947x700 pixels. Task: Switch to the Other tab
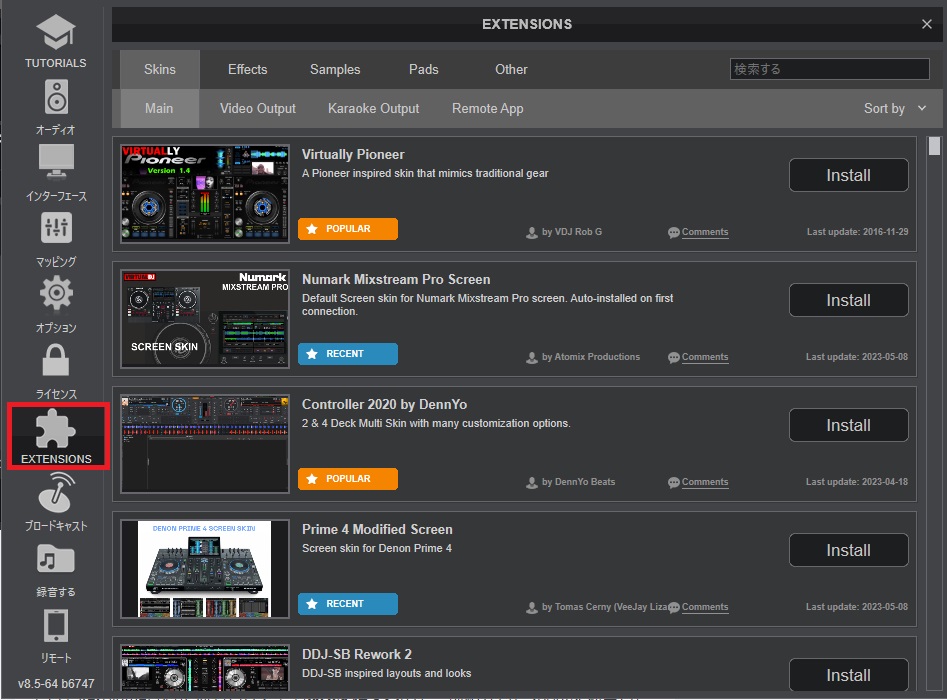tap(511, 69)
